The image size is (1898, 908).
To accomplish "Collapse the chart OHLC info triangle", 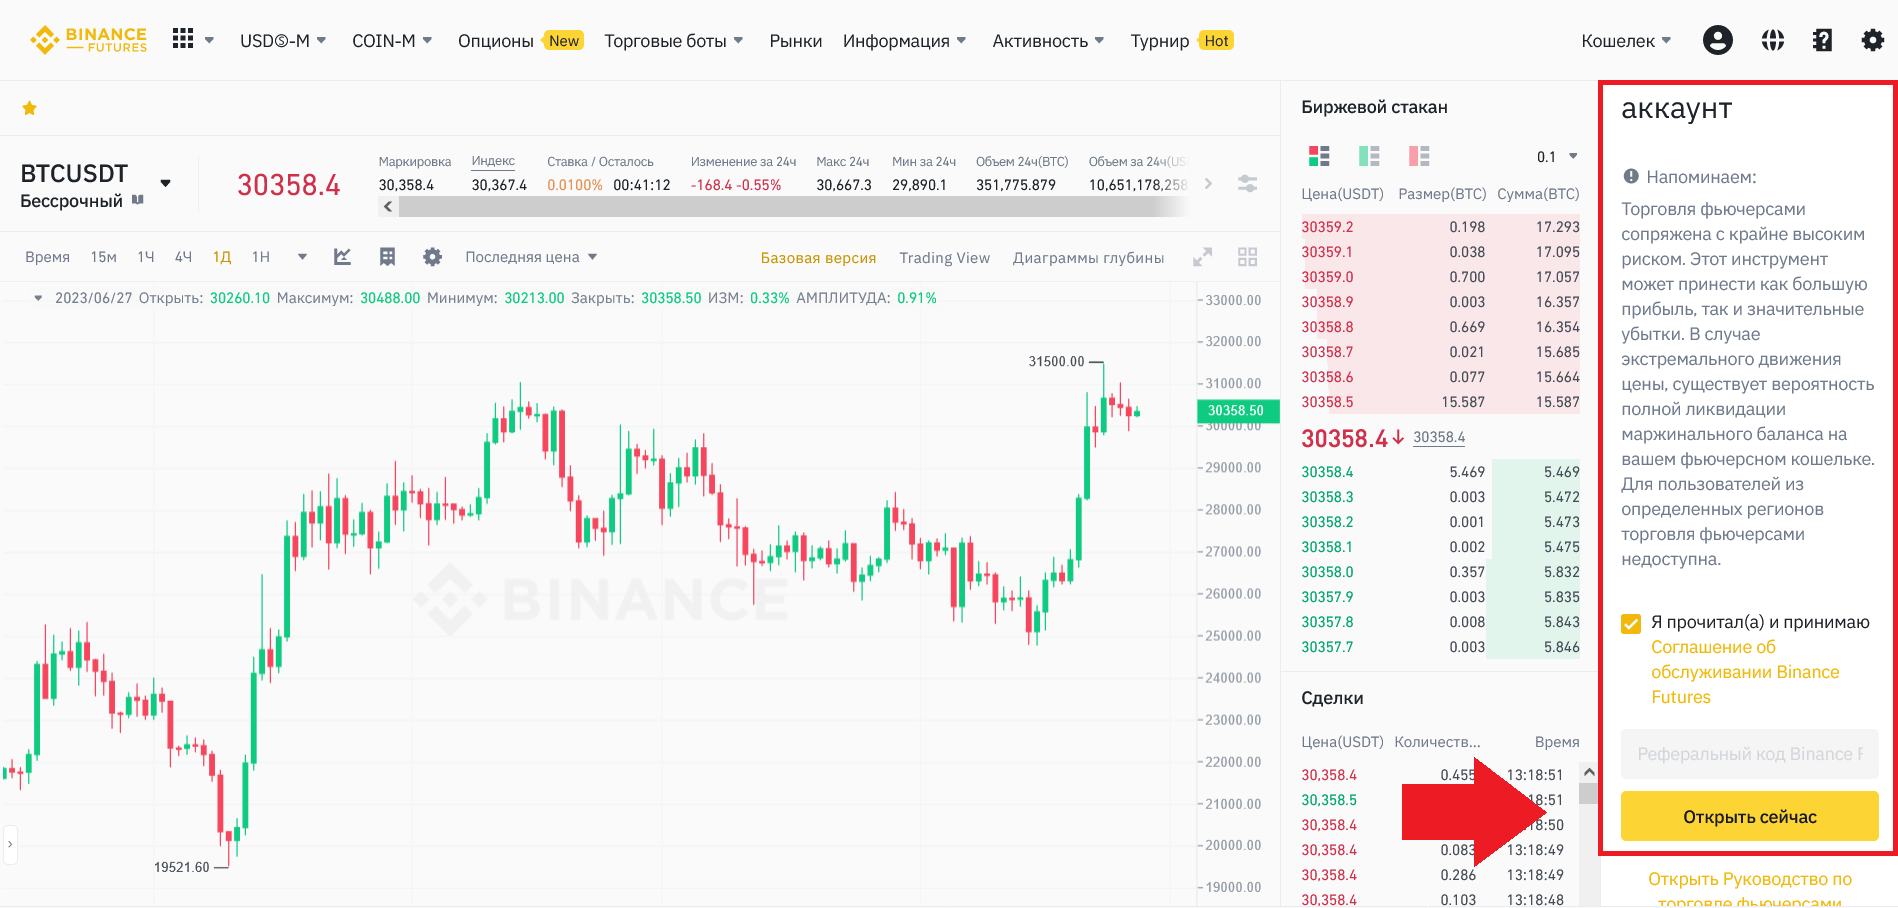I will click(38, 298).
